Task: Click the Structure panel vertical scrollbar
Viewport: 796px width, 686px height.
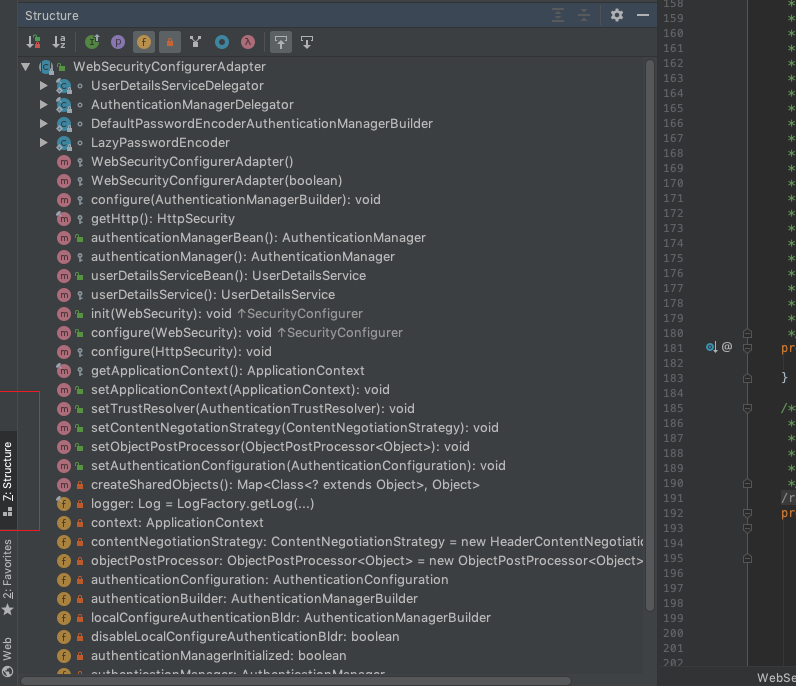Action: pos(650,335)
